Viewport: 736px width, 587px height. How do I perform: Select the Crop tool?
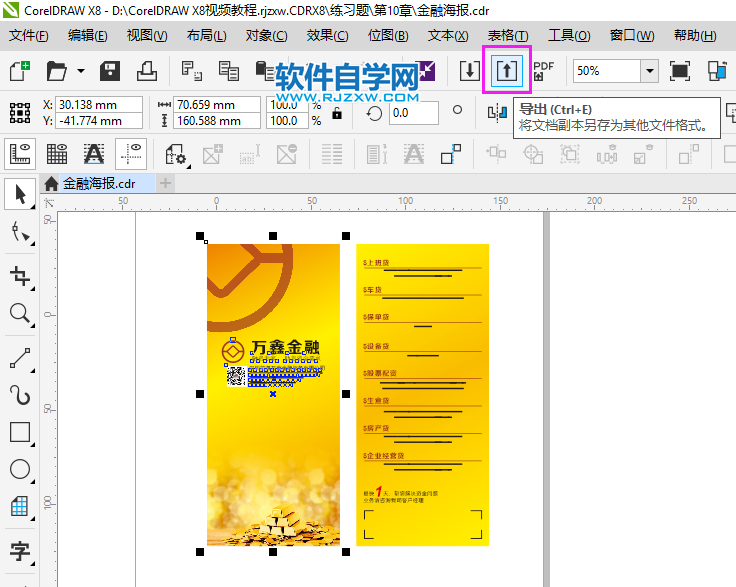pyautogui.click(x=19, y=275)
